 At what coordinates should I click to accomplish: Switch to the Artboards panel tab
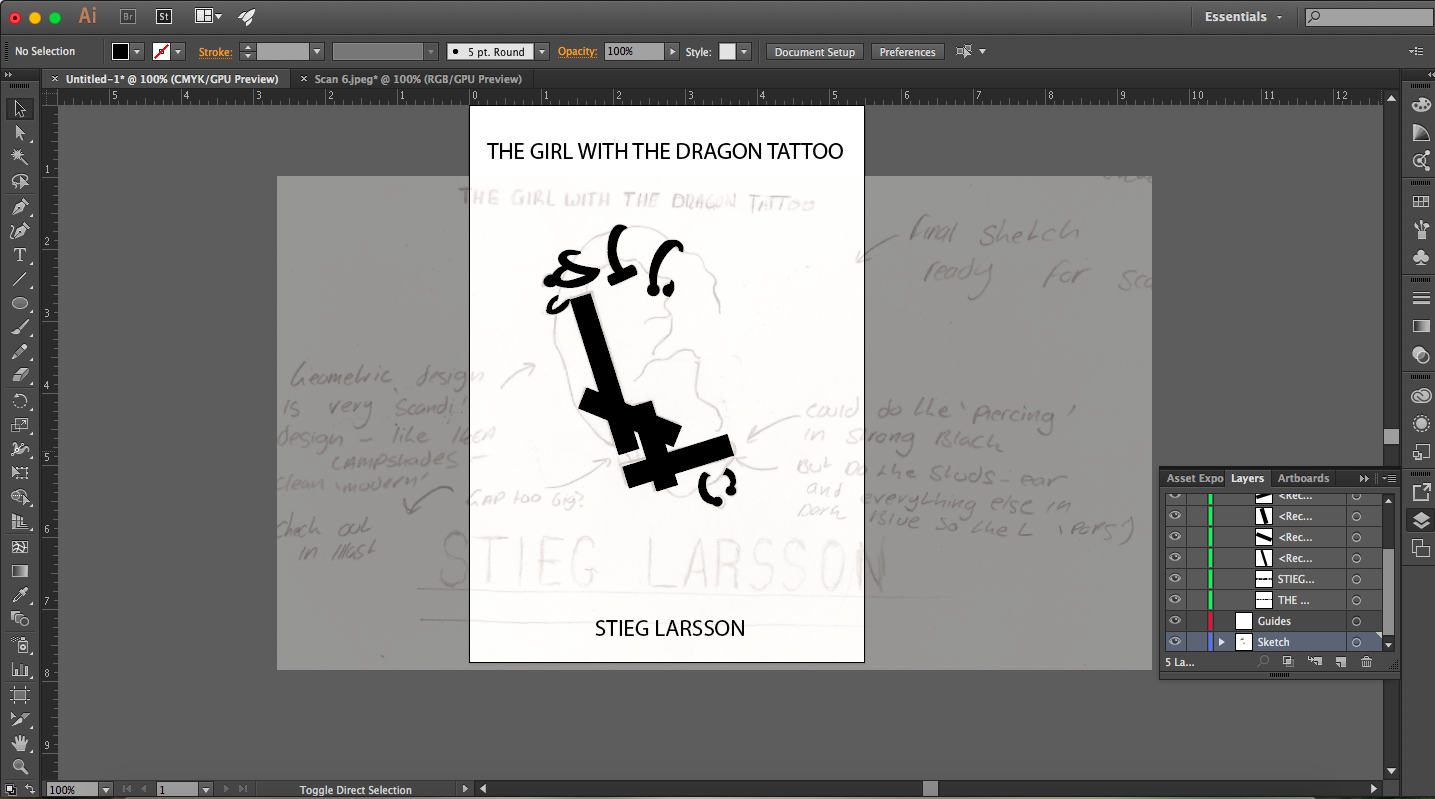(x=1303, y=478)
